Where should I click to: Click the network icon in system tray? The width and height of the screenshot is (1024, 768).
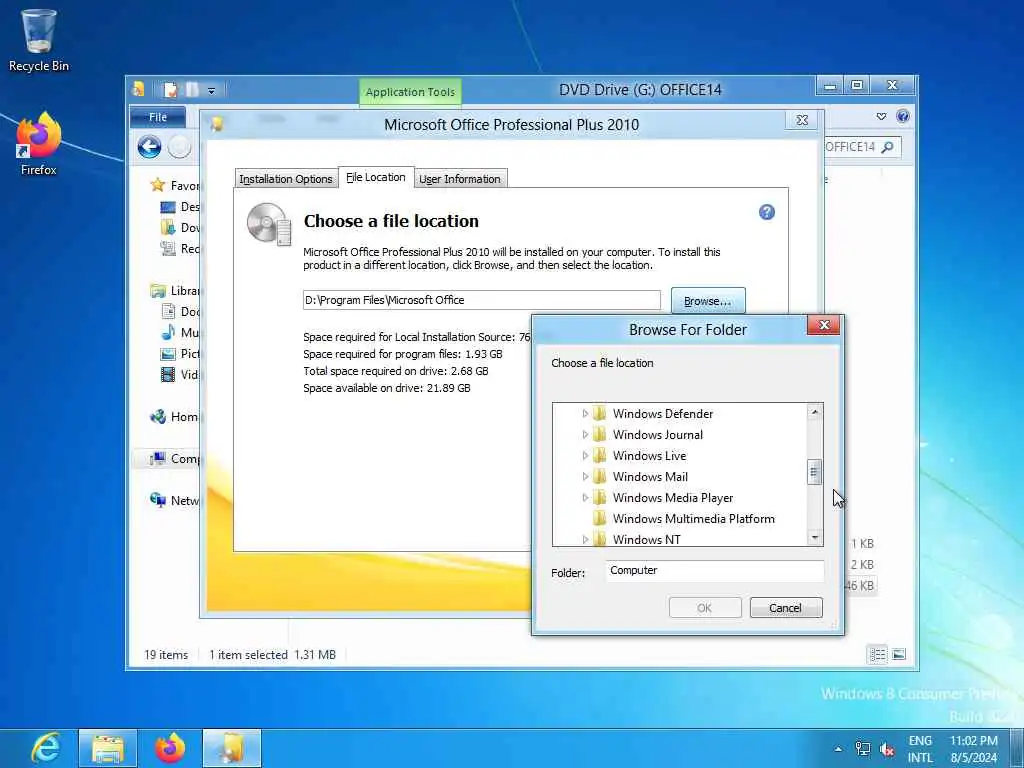pos(863,748)
